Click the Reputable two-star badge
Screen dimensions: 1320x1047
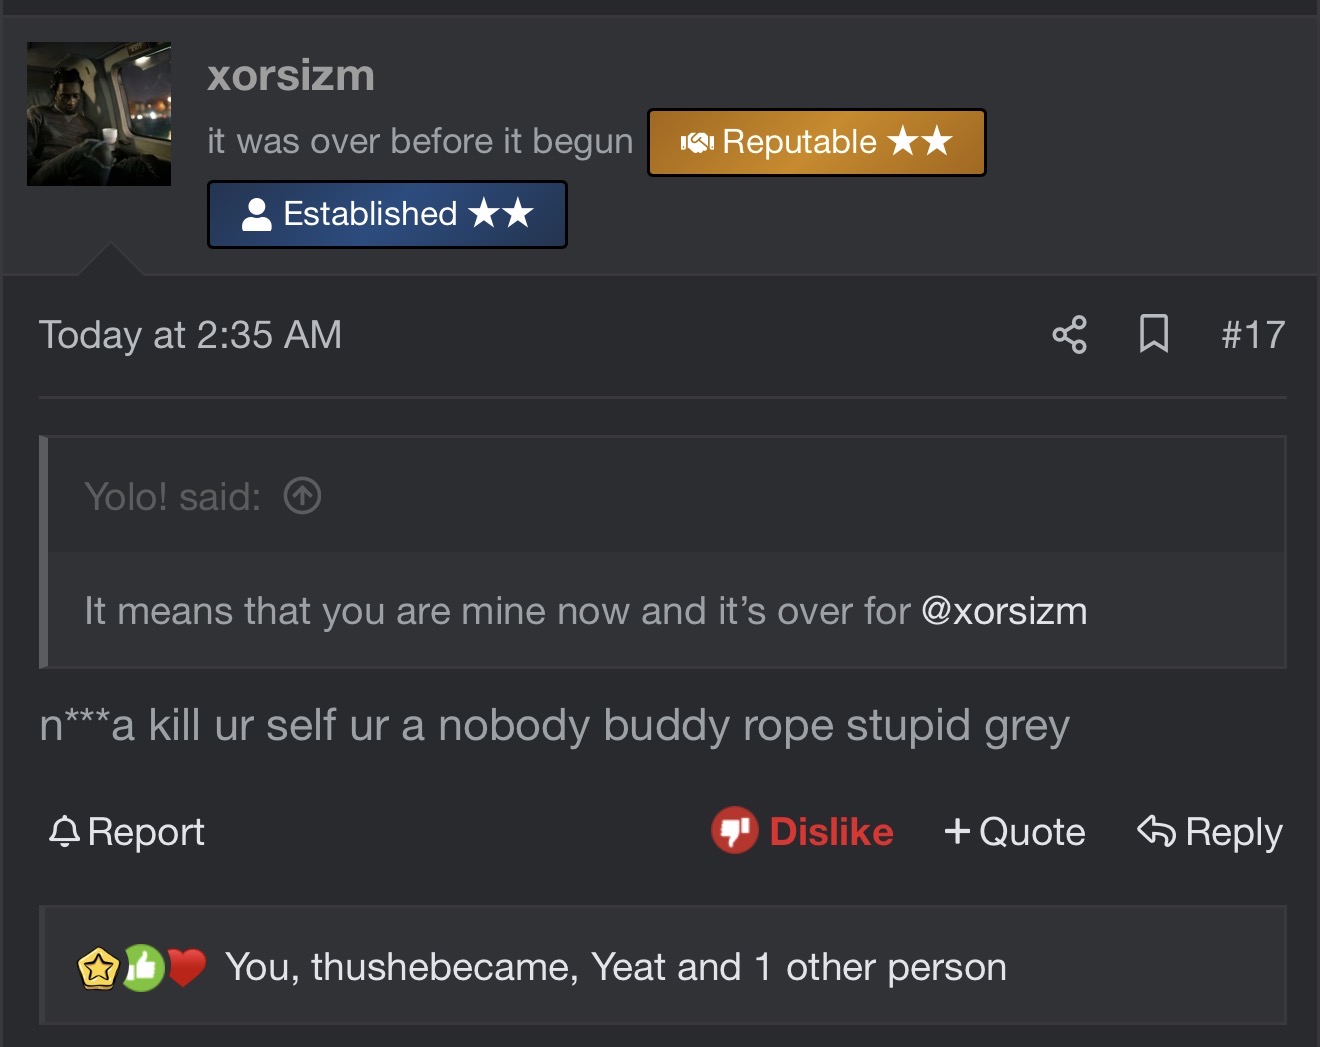(816, 142)
